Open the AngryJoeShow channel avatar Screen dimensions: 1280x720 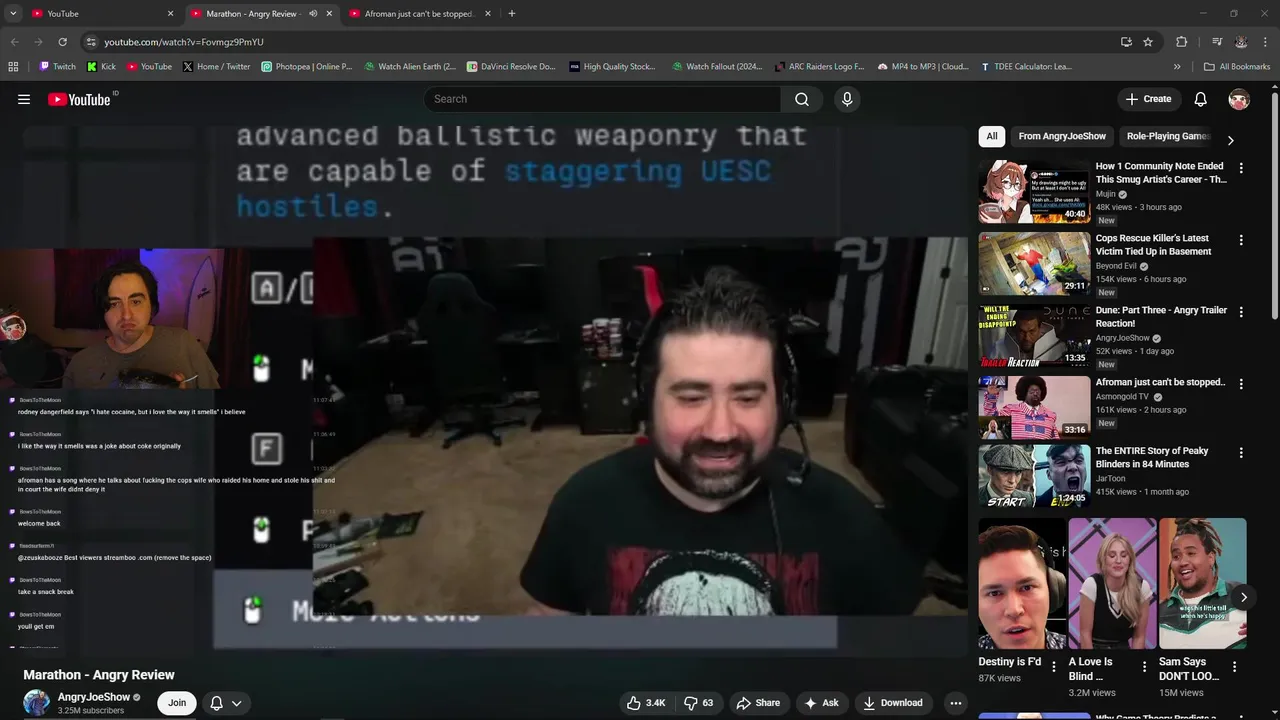point(37,703)
